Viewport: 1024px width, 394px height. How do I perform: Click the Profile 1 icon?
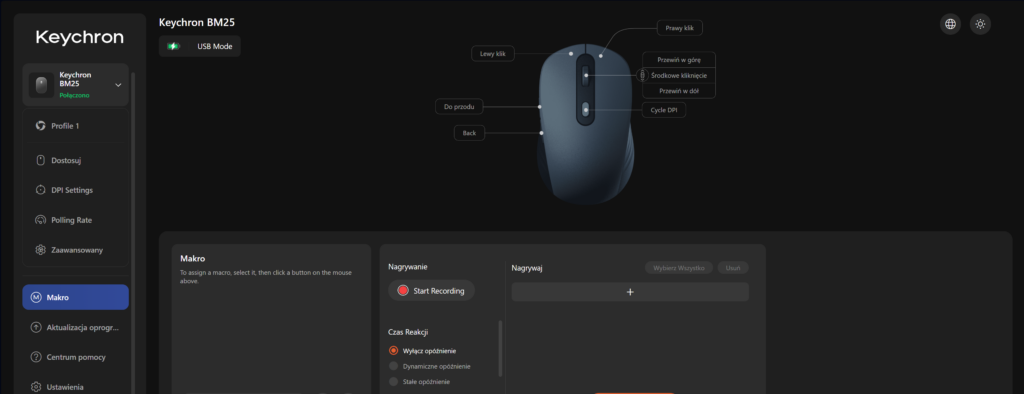click(40, 125)
